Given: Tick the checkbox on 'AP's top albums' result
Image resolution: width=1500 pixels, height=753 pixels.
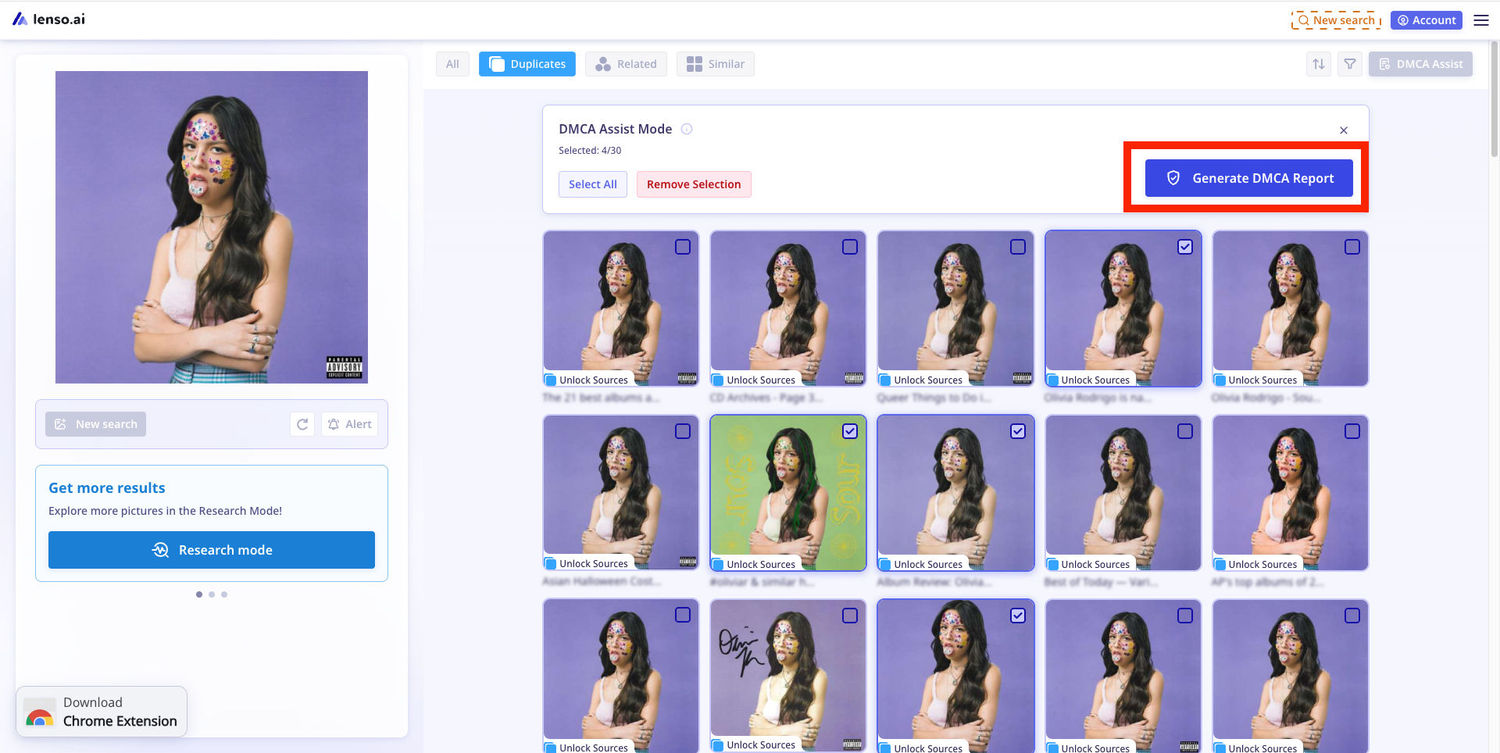Looking at the screenshot, I should tap(1352, 431).
